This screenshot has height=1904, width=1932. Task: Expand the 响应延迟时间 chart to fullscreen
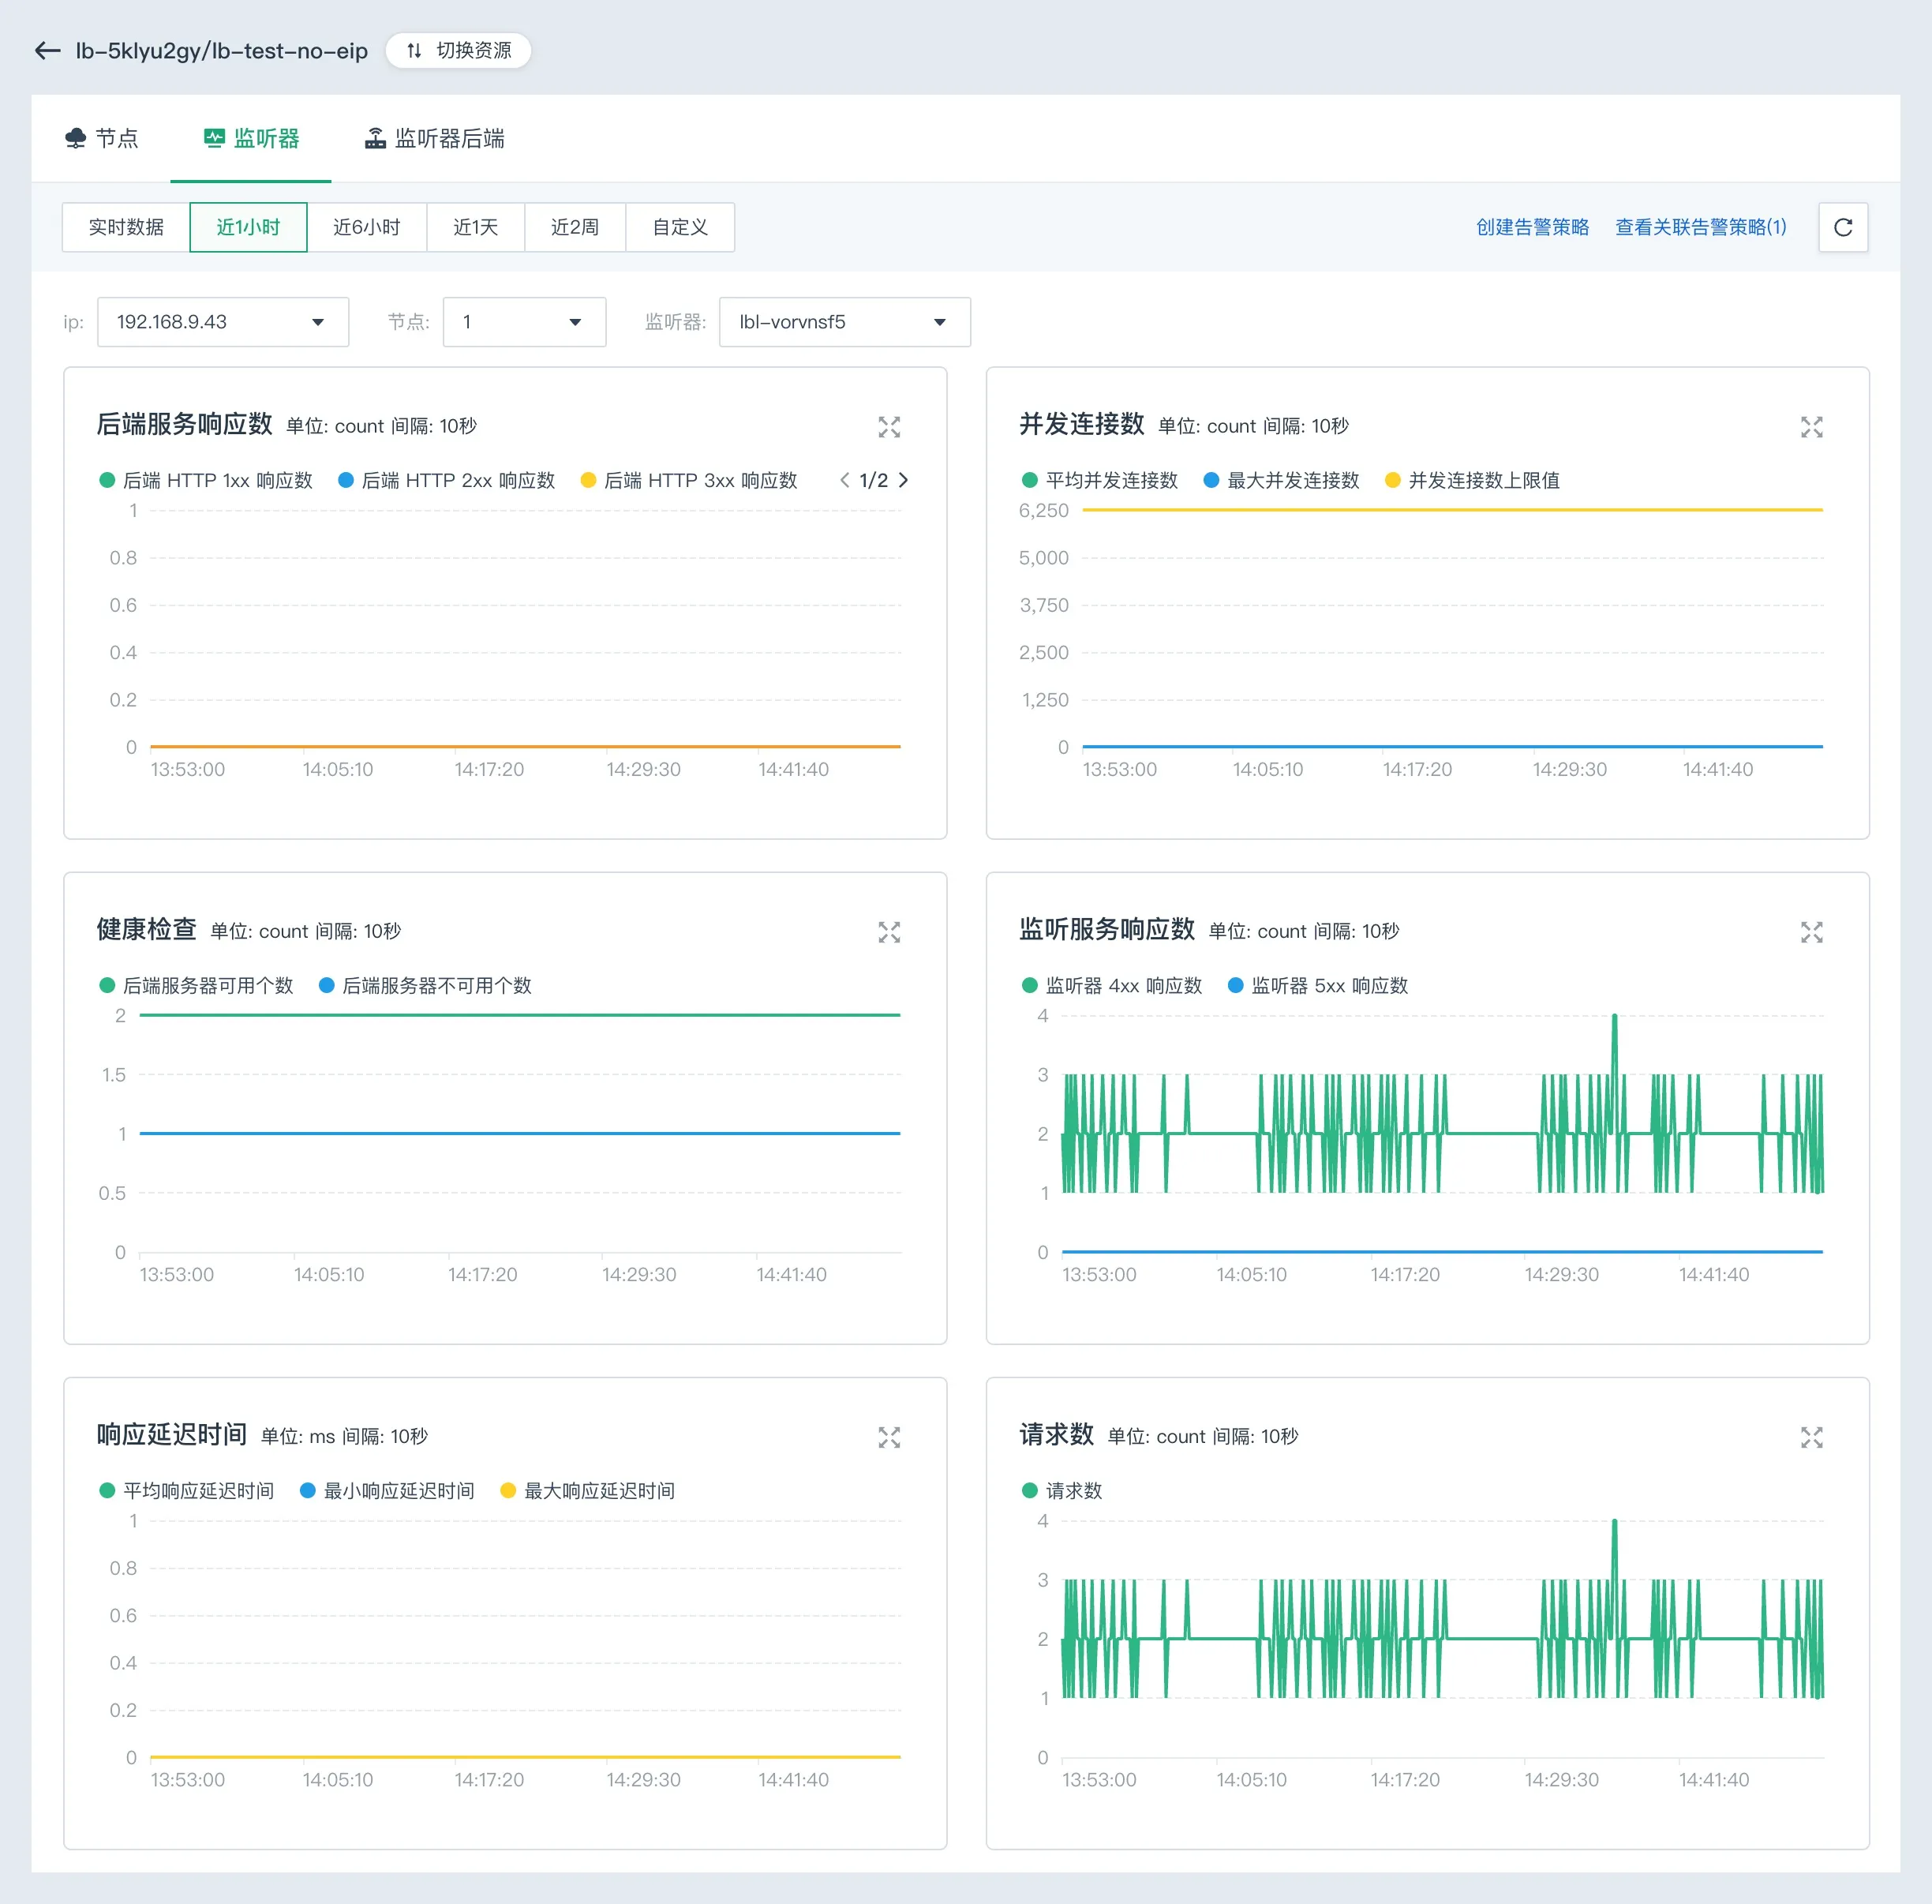[889, 1437]
